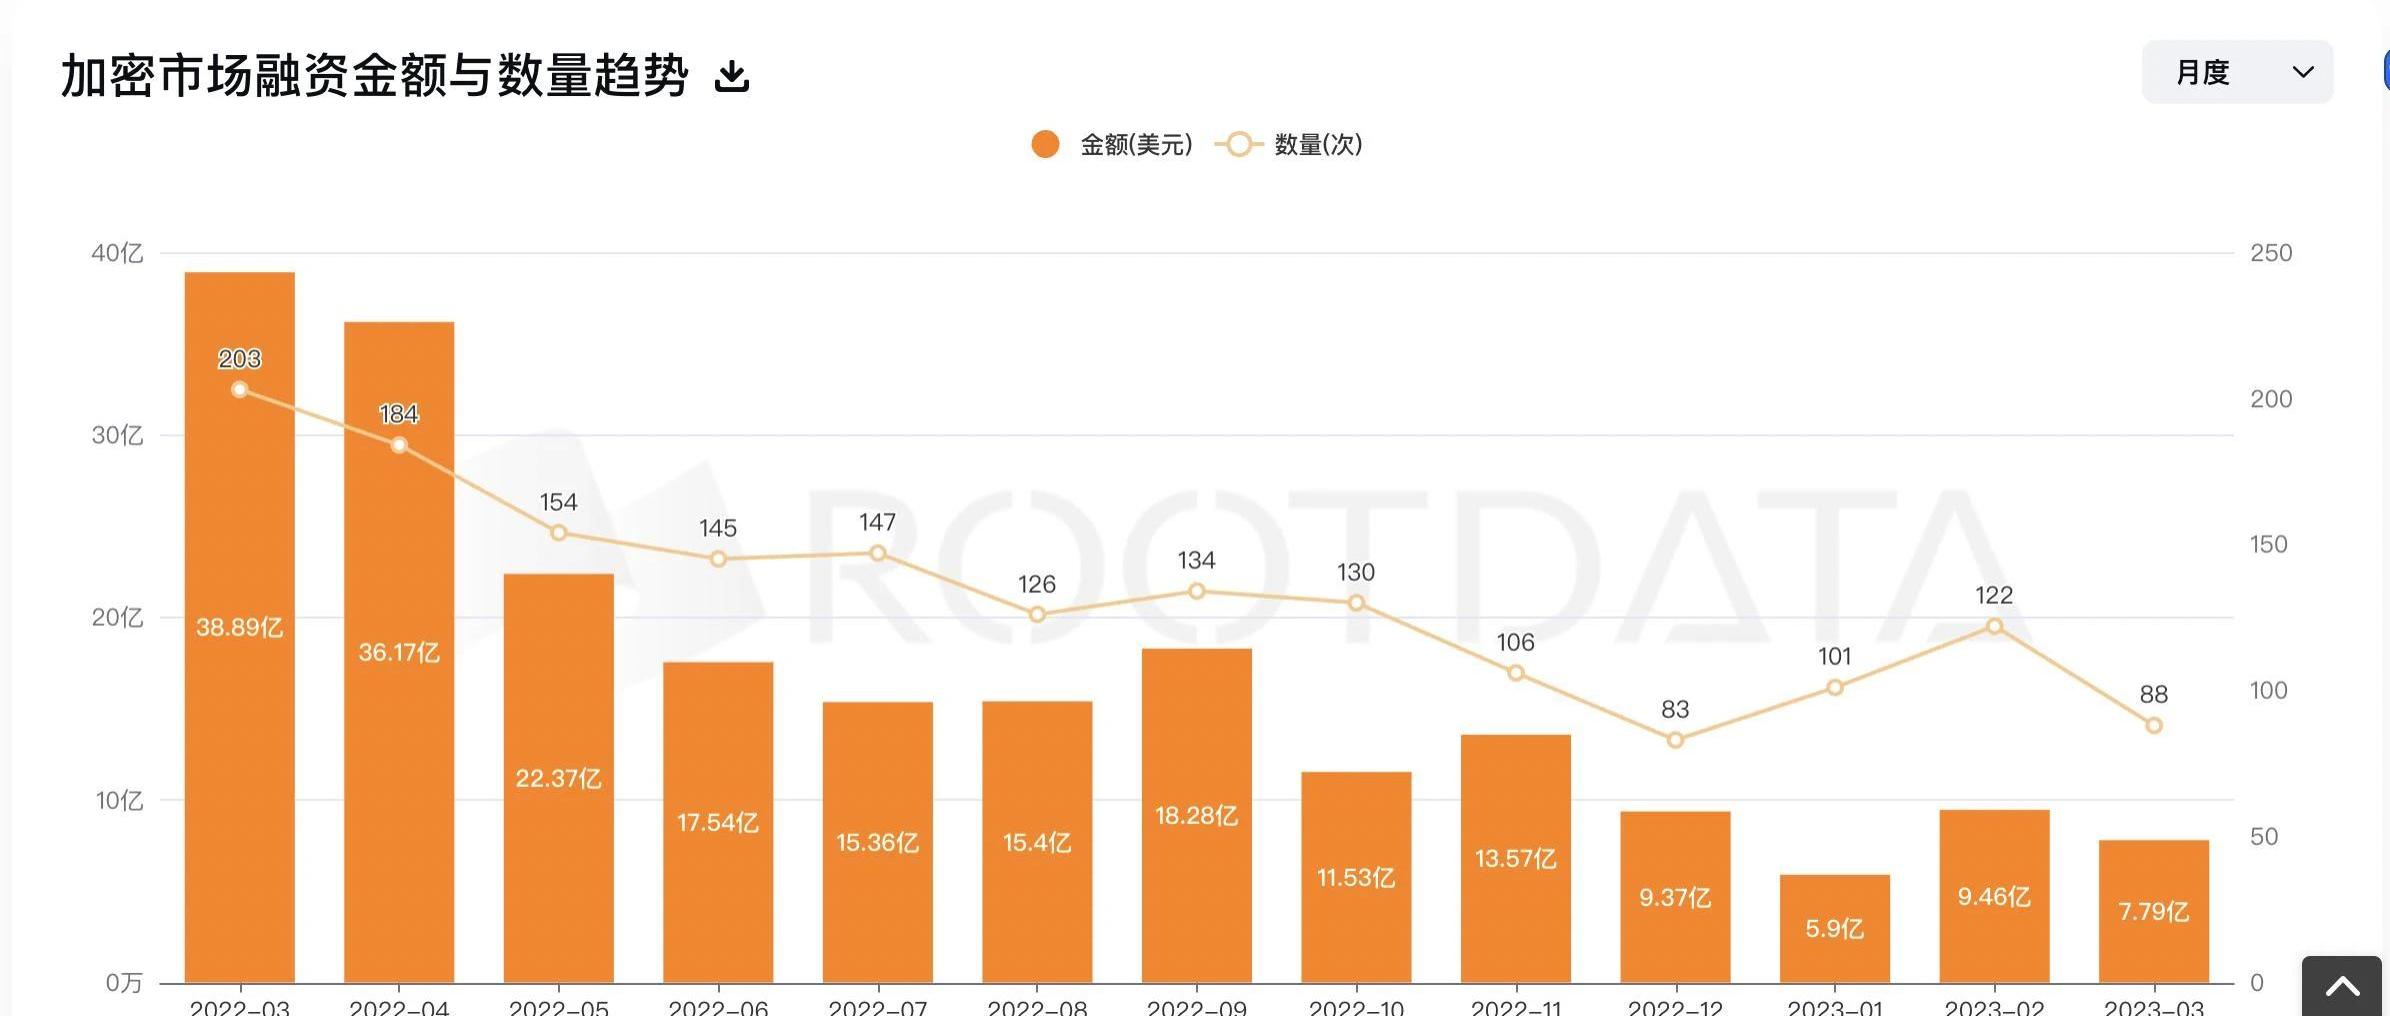Select the line data point labeled 147
Viewport: 2390px width, 1016px height.
877,553
